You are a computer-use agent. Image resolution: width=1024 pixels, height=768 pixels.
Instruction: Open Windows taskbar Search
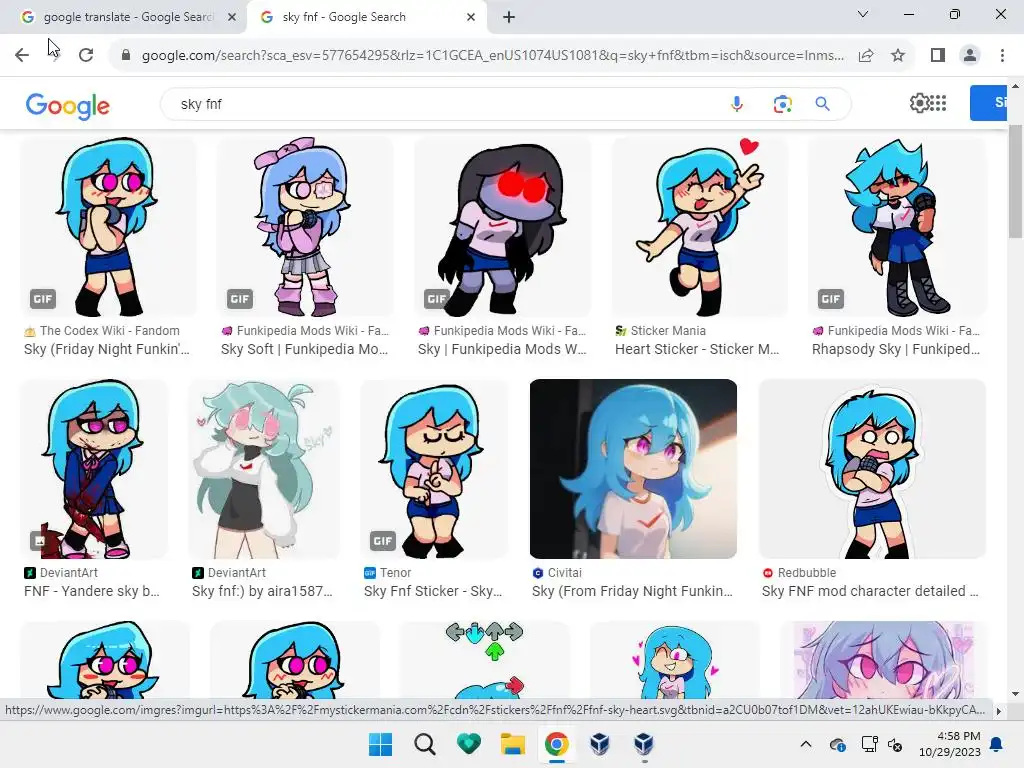424,744
